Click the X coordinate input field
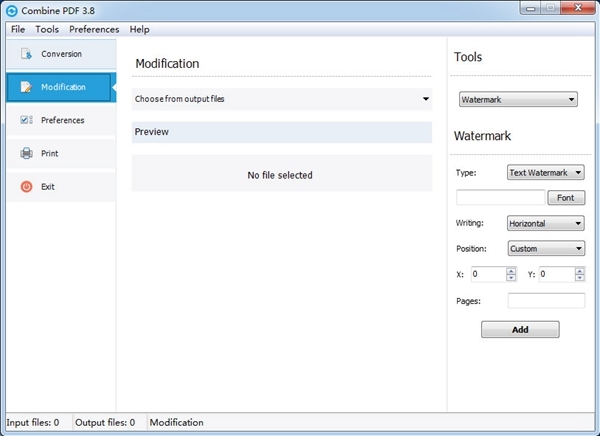The width and height of the screenshot is (600, 436). pyautogui.click(x=489, y=274)
